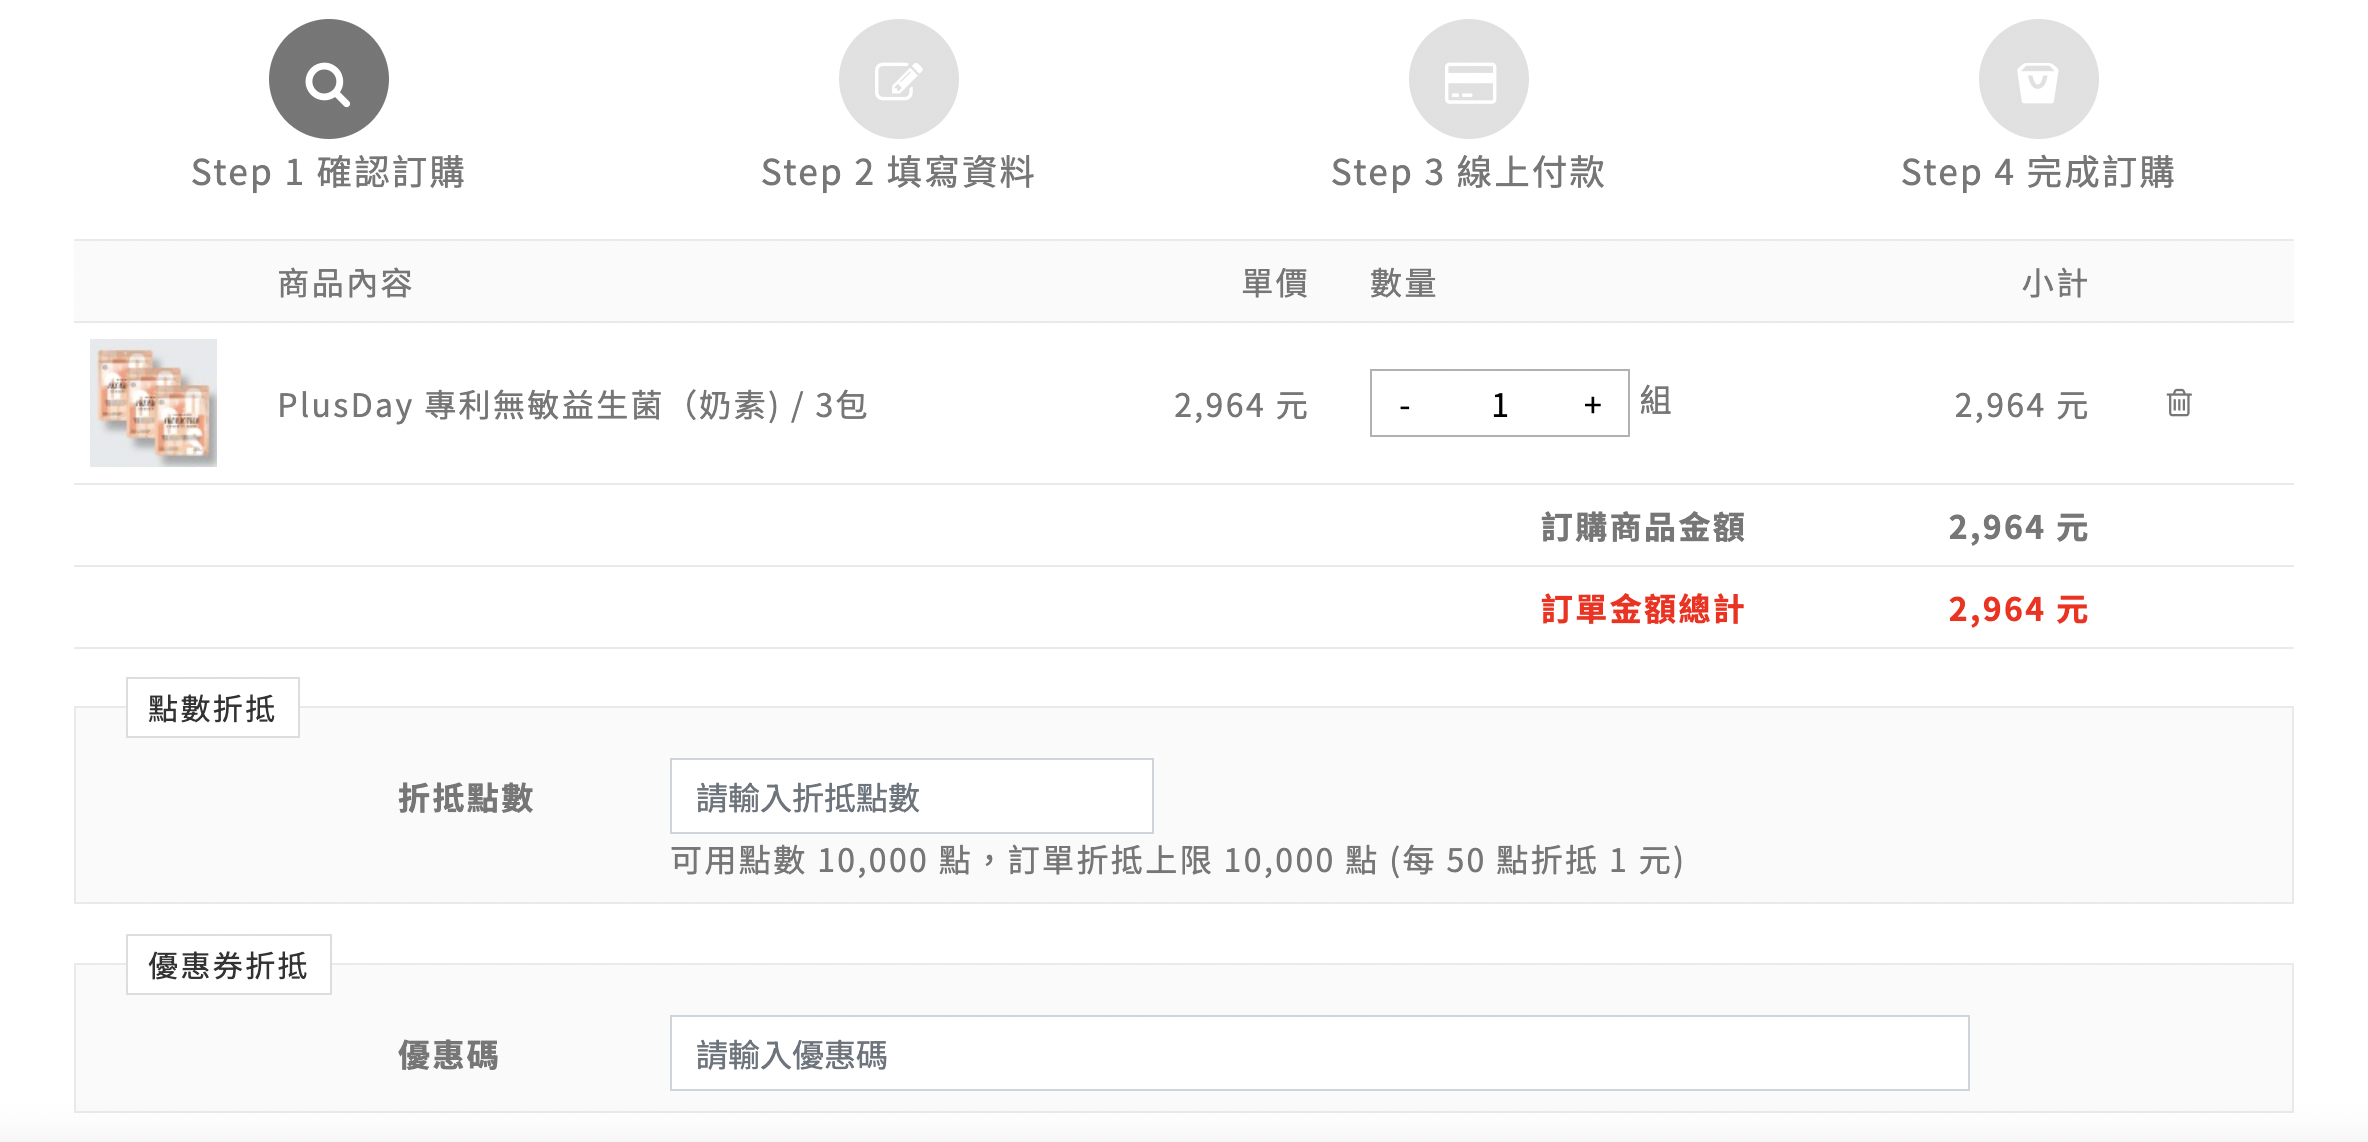Click the Step 2 填寫資料 label
Screen dimensions: 2368x1142
(898, 172)
